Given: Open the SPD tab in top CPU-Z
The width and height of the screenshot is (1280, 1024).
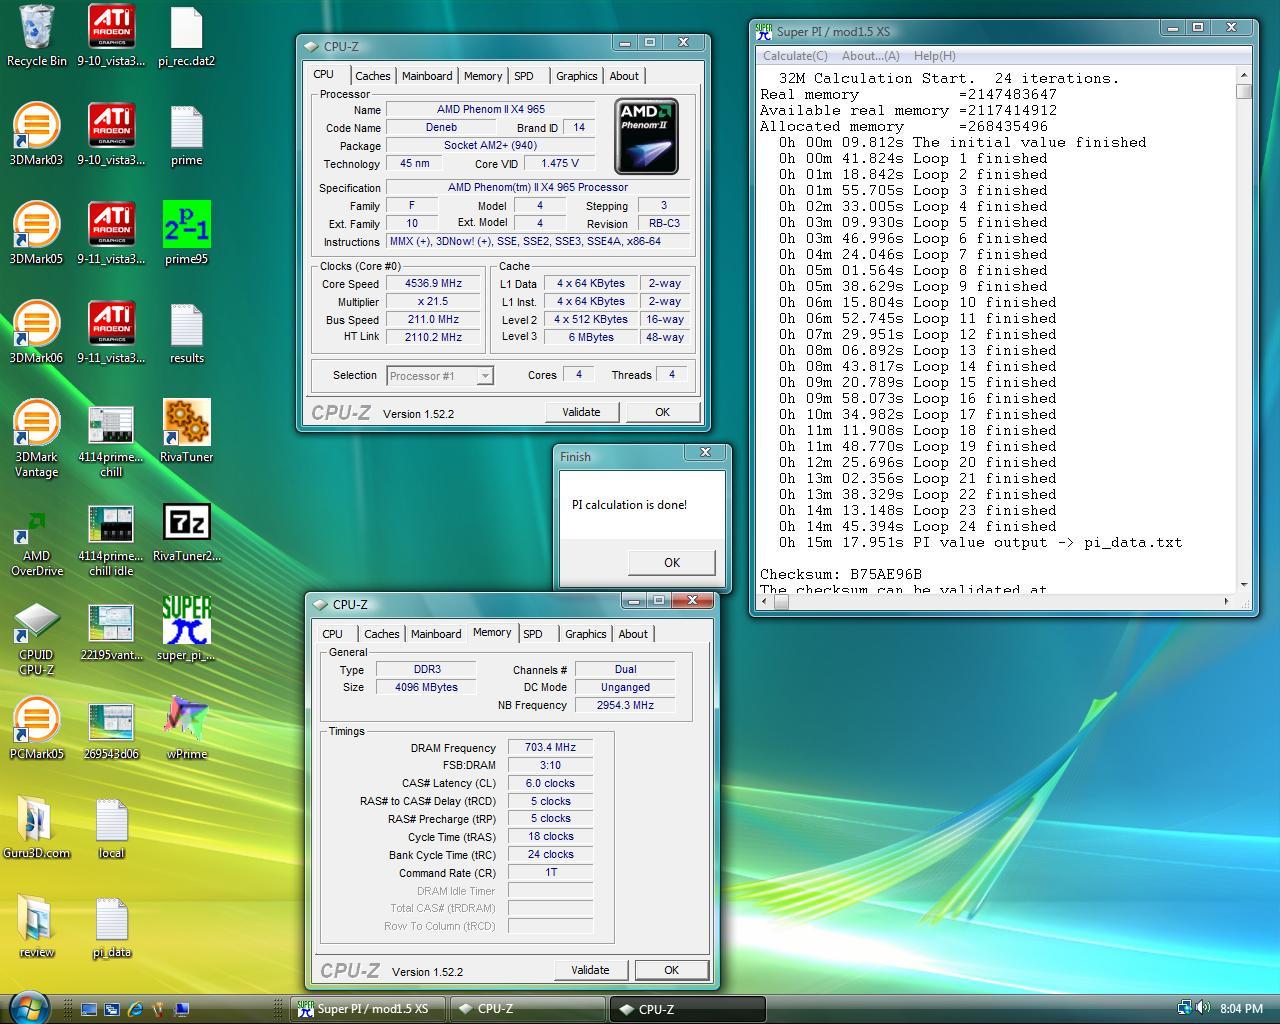Looking at the screenshot, I should tap(524, 76).
